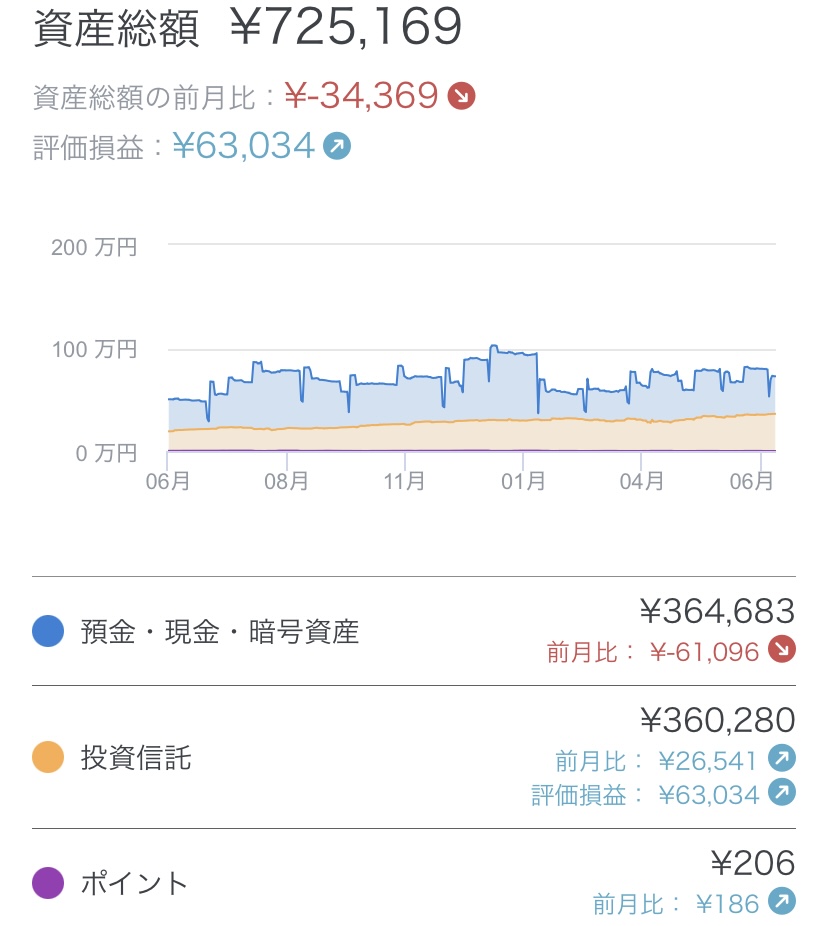This screenshot has height=926, width=828.
Task: Click red down arrow beside ¥-34,369
Action: click(461, 96)
